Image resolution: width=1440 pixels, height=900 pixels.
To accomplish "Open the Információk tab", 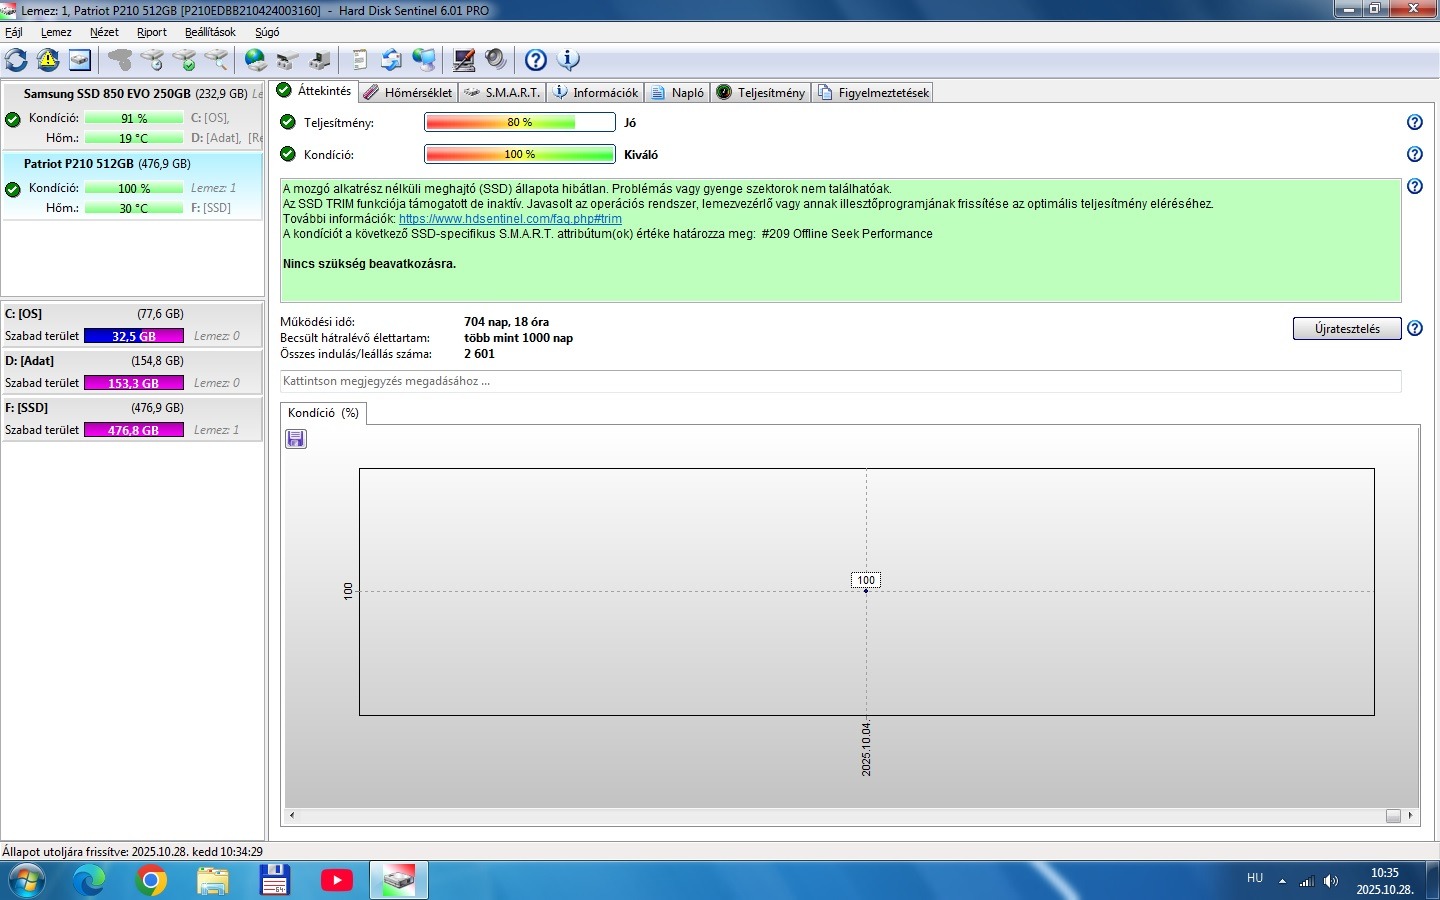I will point(595,92).
